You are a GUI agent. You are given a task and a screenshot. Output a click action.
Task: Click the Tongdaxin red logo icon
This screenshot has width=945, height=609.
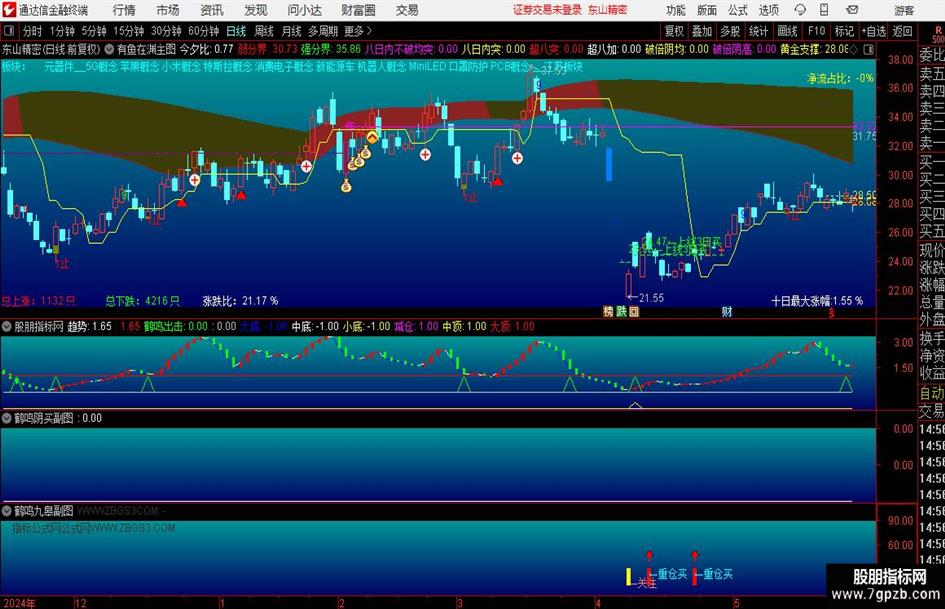pyautogui.click(x=8, y=10)
